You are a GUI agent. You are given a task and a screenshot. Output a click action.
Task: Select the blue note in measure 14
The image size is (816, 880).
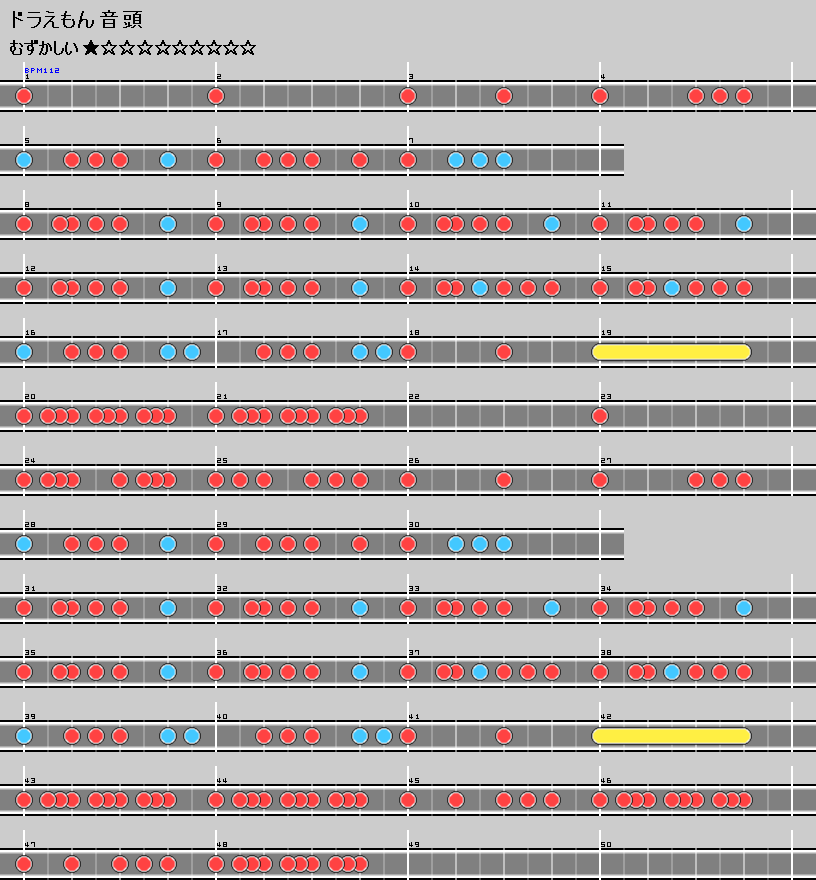click(x=480, y=288)
